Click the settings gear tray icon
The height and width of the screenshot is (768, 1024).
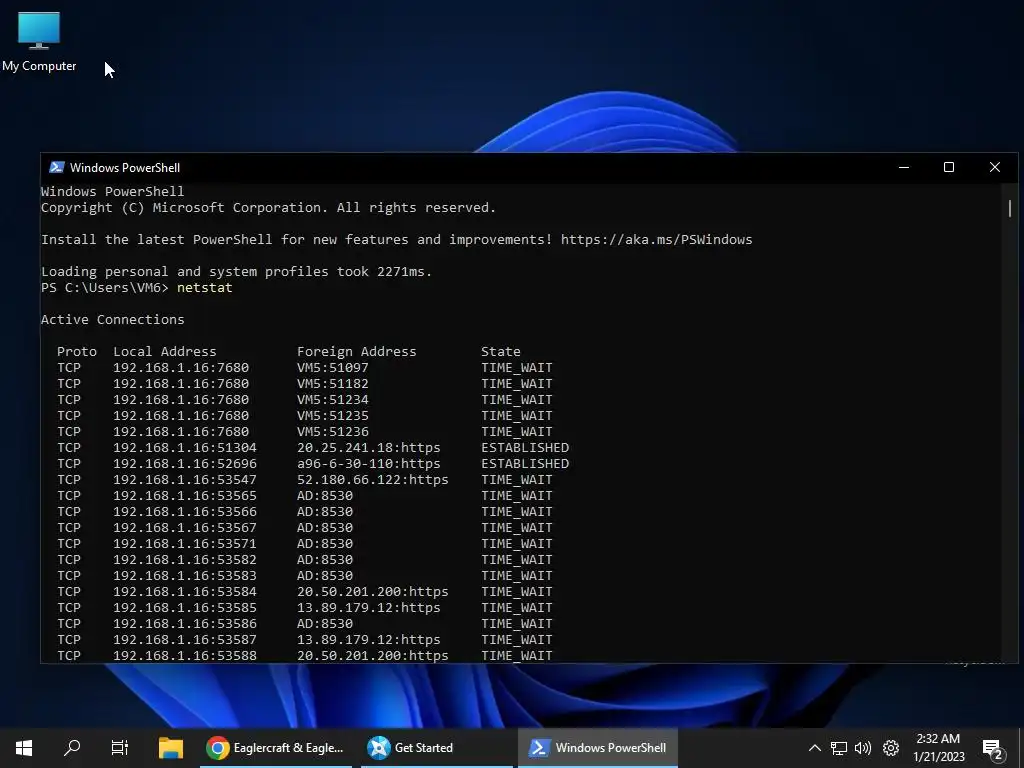pyautogui.click(x=891, y=748)
